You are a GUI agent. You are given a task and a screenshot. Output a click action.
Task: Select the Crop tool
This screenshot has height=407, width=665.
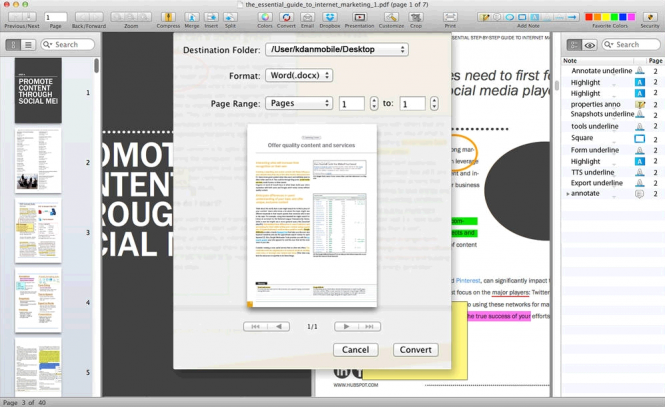[416, 18]
